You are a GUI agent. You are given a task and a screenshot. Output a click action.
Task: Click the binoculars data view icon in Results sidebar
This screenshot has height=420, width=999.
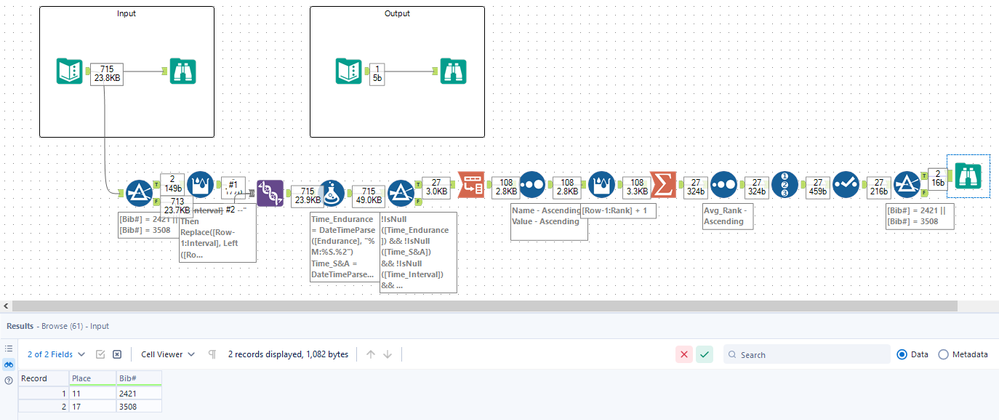(9, 365)
